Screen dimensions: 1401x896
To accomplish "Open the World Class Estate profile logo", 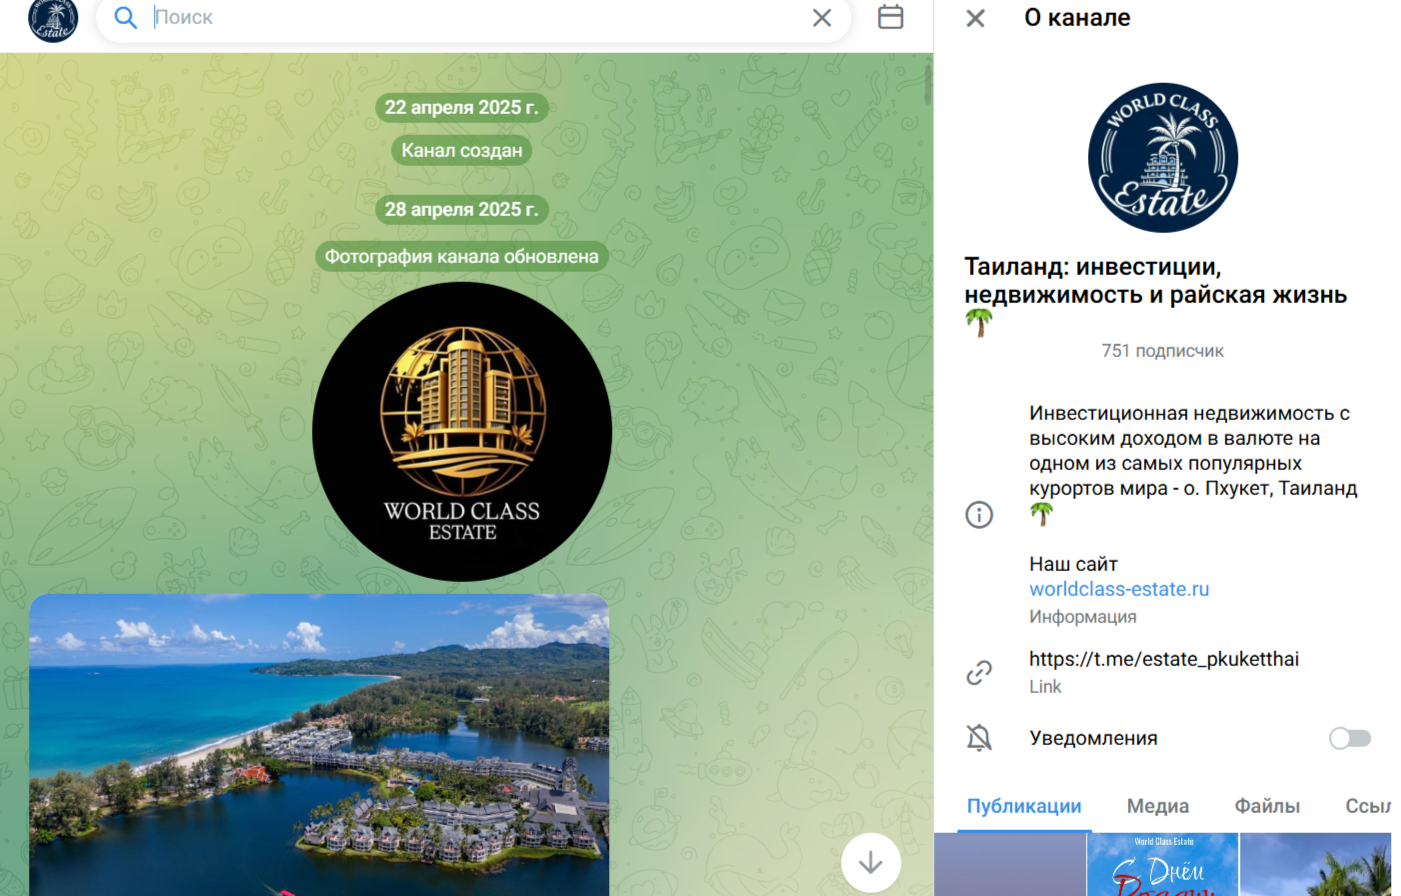I will [x=1163, y=157].
